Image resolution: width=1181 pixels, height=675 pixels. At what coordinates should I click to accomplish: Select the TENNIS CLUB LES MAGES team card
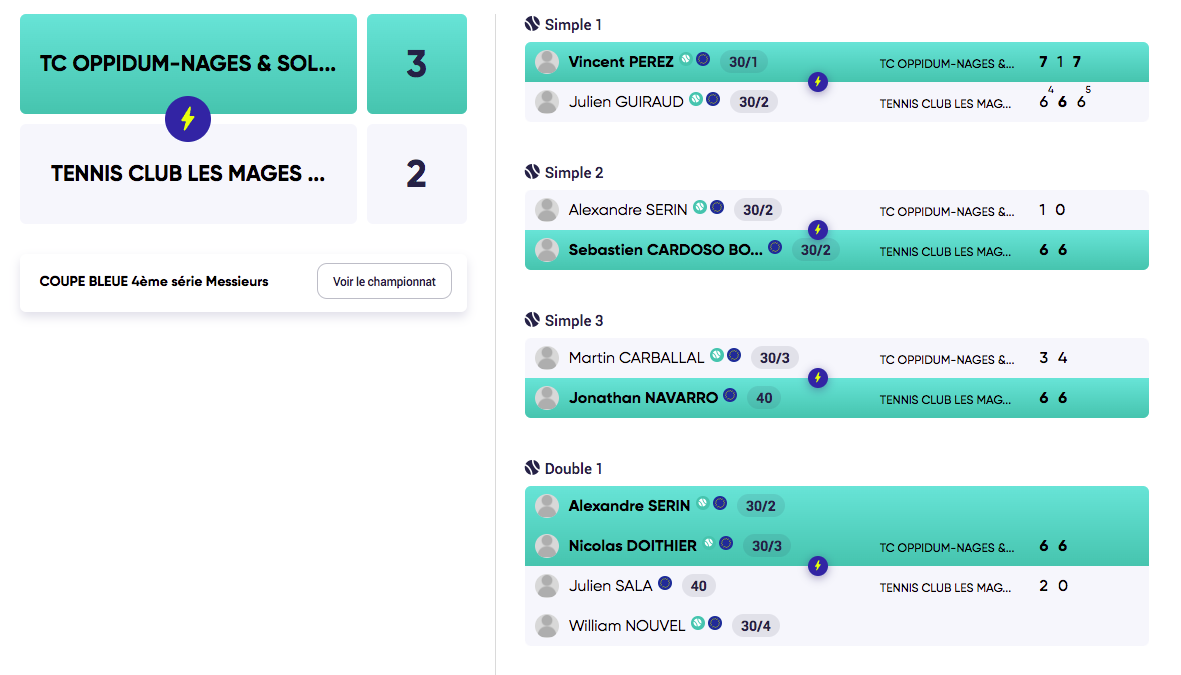tap(188, 174)
